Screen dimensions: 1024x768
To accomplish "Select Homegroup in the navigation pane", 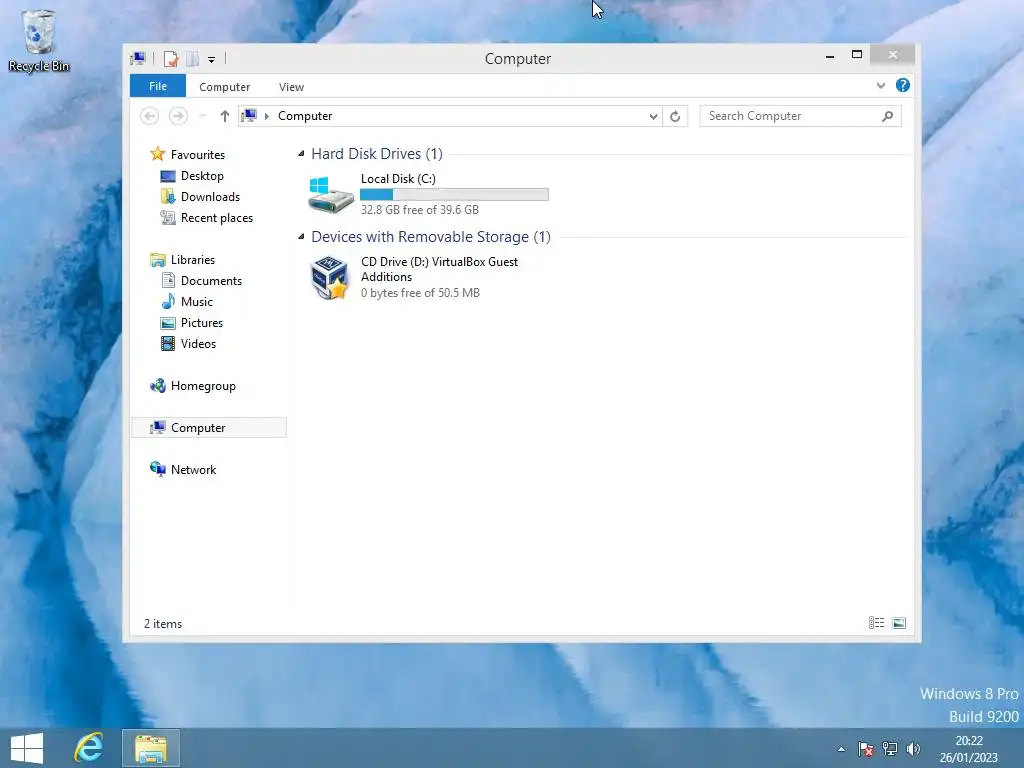I will (x=203, y=386).
